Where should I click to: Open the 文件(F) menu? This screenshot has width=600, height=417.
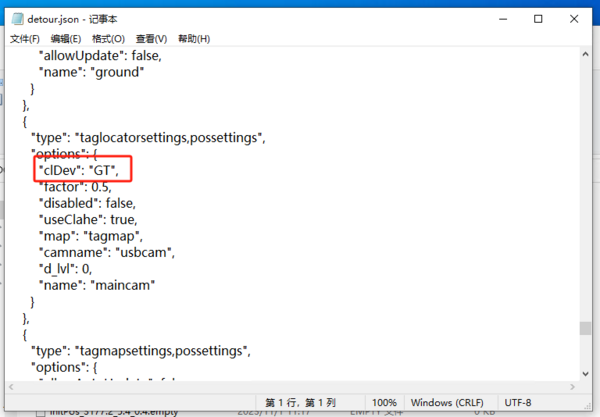(x=25, y=39)
